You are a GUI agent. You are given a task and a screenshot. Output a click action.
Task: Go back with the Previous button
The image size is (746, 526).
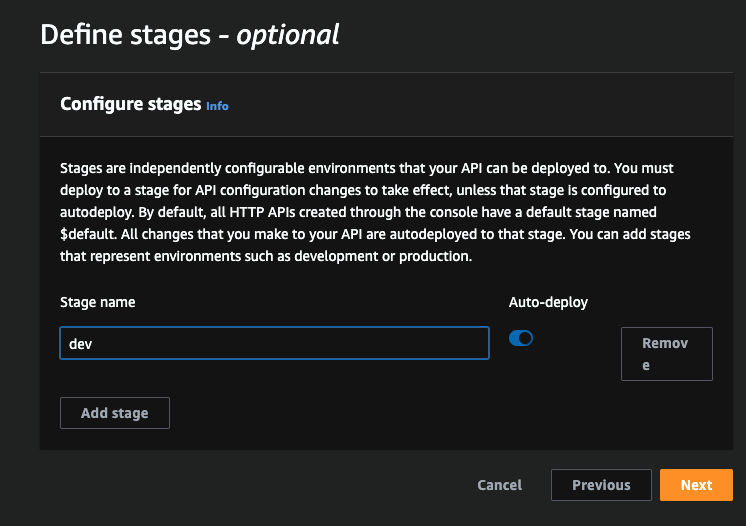(x=601, y=485)
